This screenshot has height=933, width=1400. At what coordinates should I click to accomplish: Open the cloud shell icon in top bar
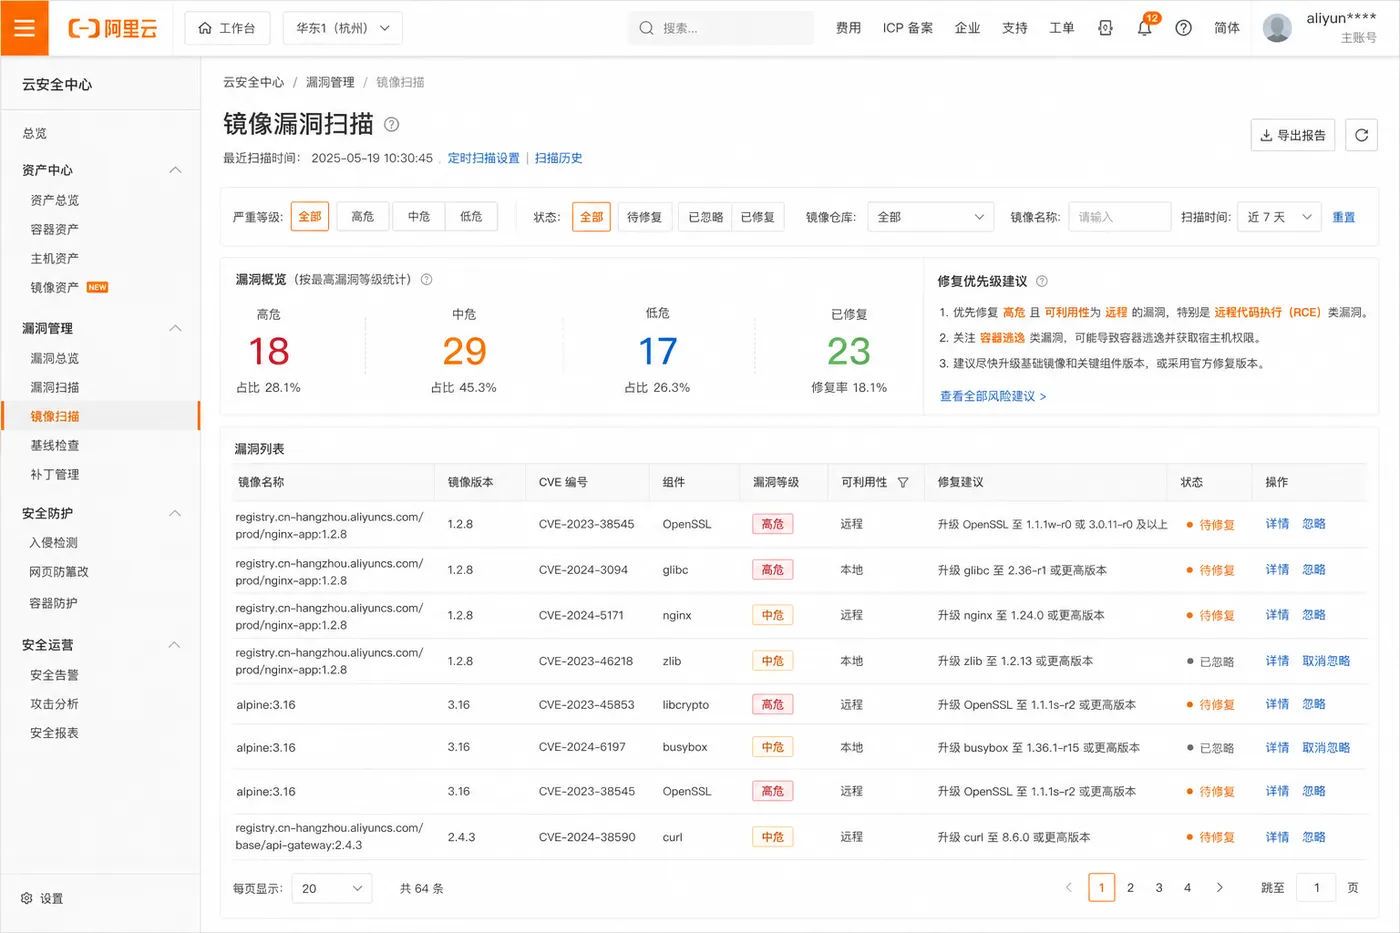[x=1105, y=28]
